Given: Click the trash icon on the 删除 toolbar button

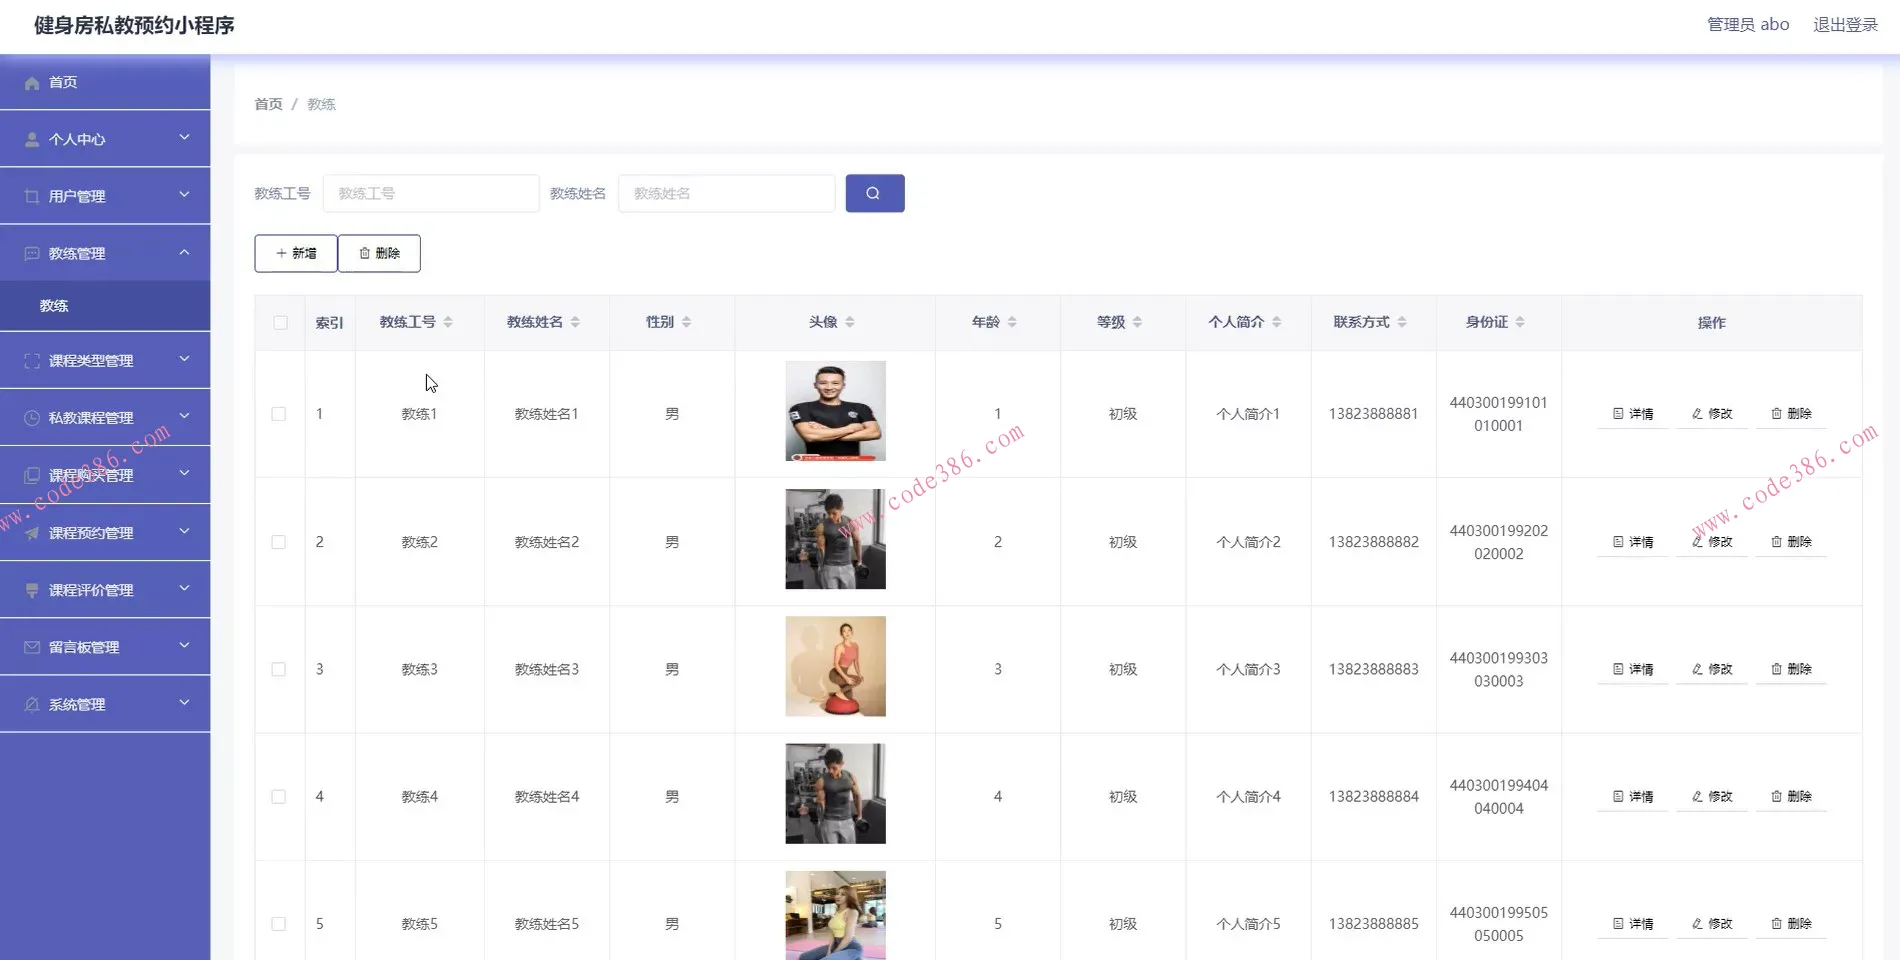Looking at the screenshot, I should 365,253.
